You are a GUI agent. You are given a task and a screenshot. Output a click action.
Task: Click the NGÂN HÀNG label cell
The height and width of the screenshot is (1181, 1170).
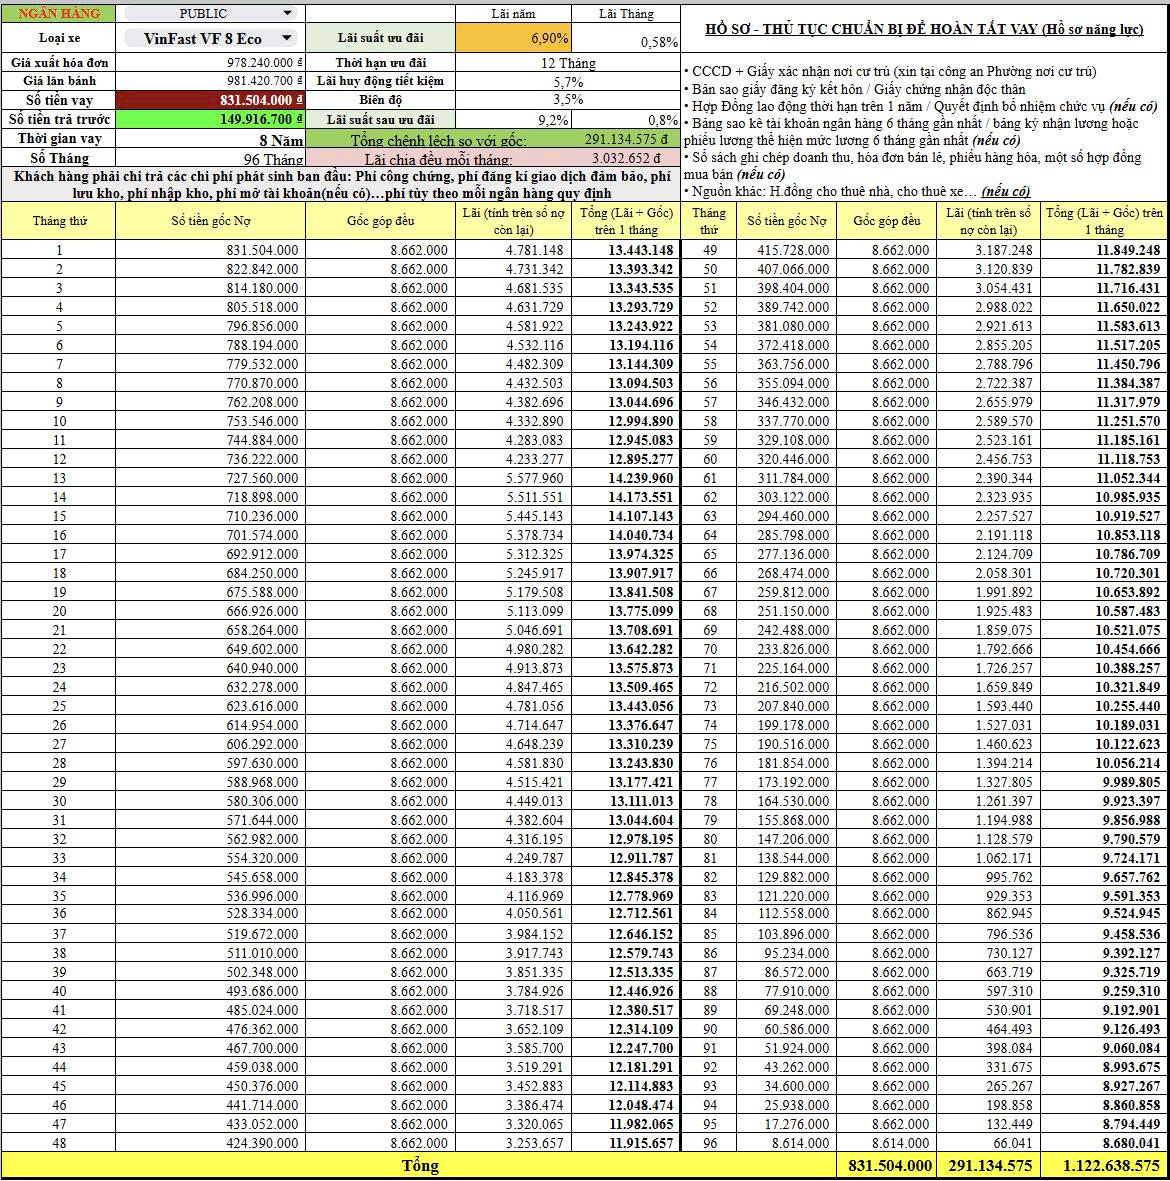pyautogui.click(x=58, y=14)
